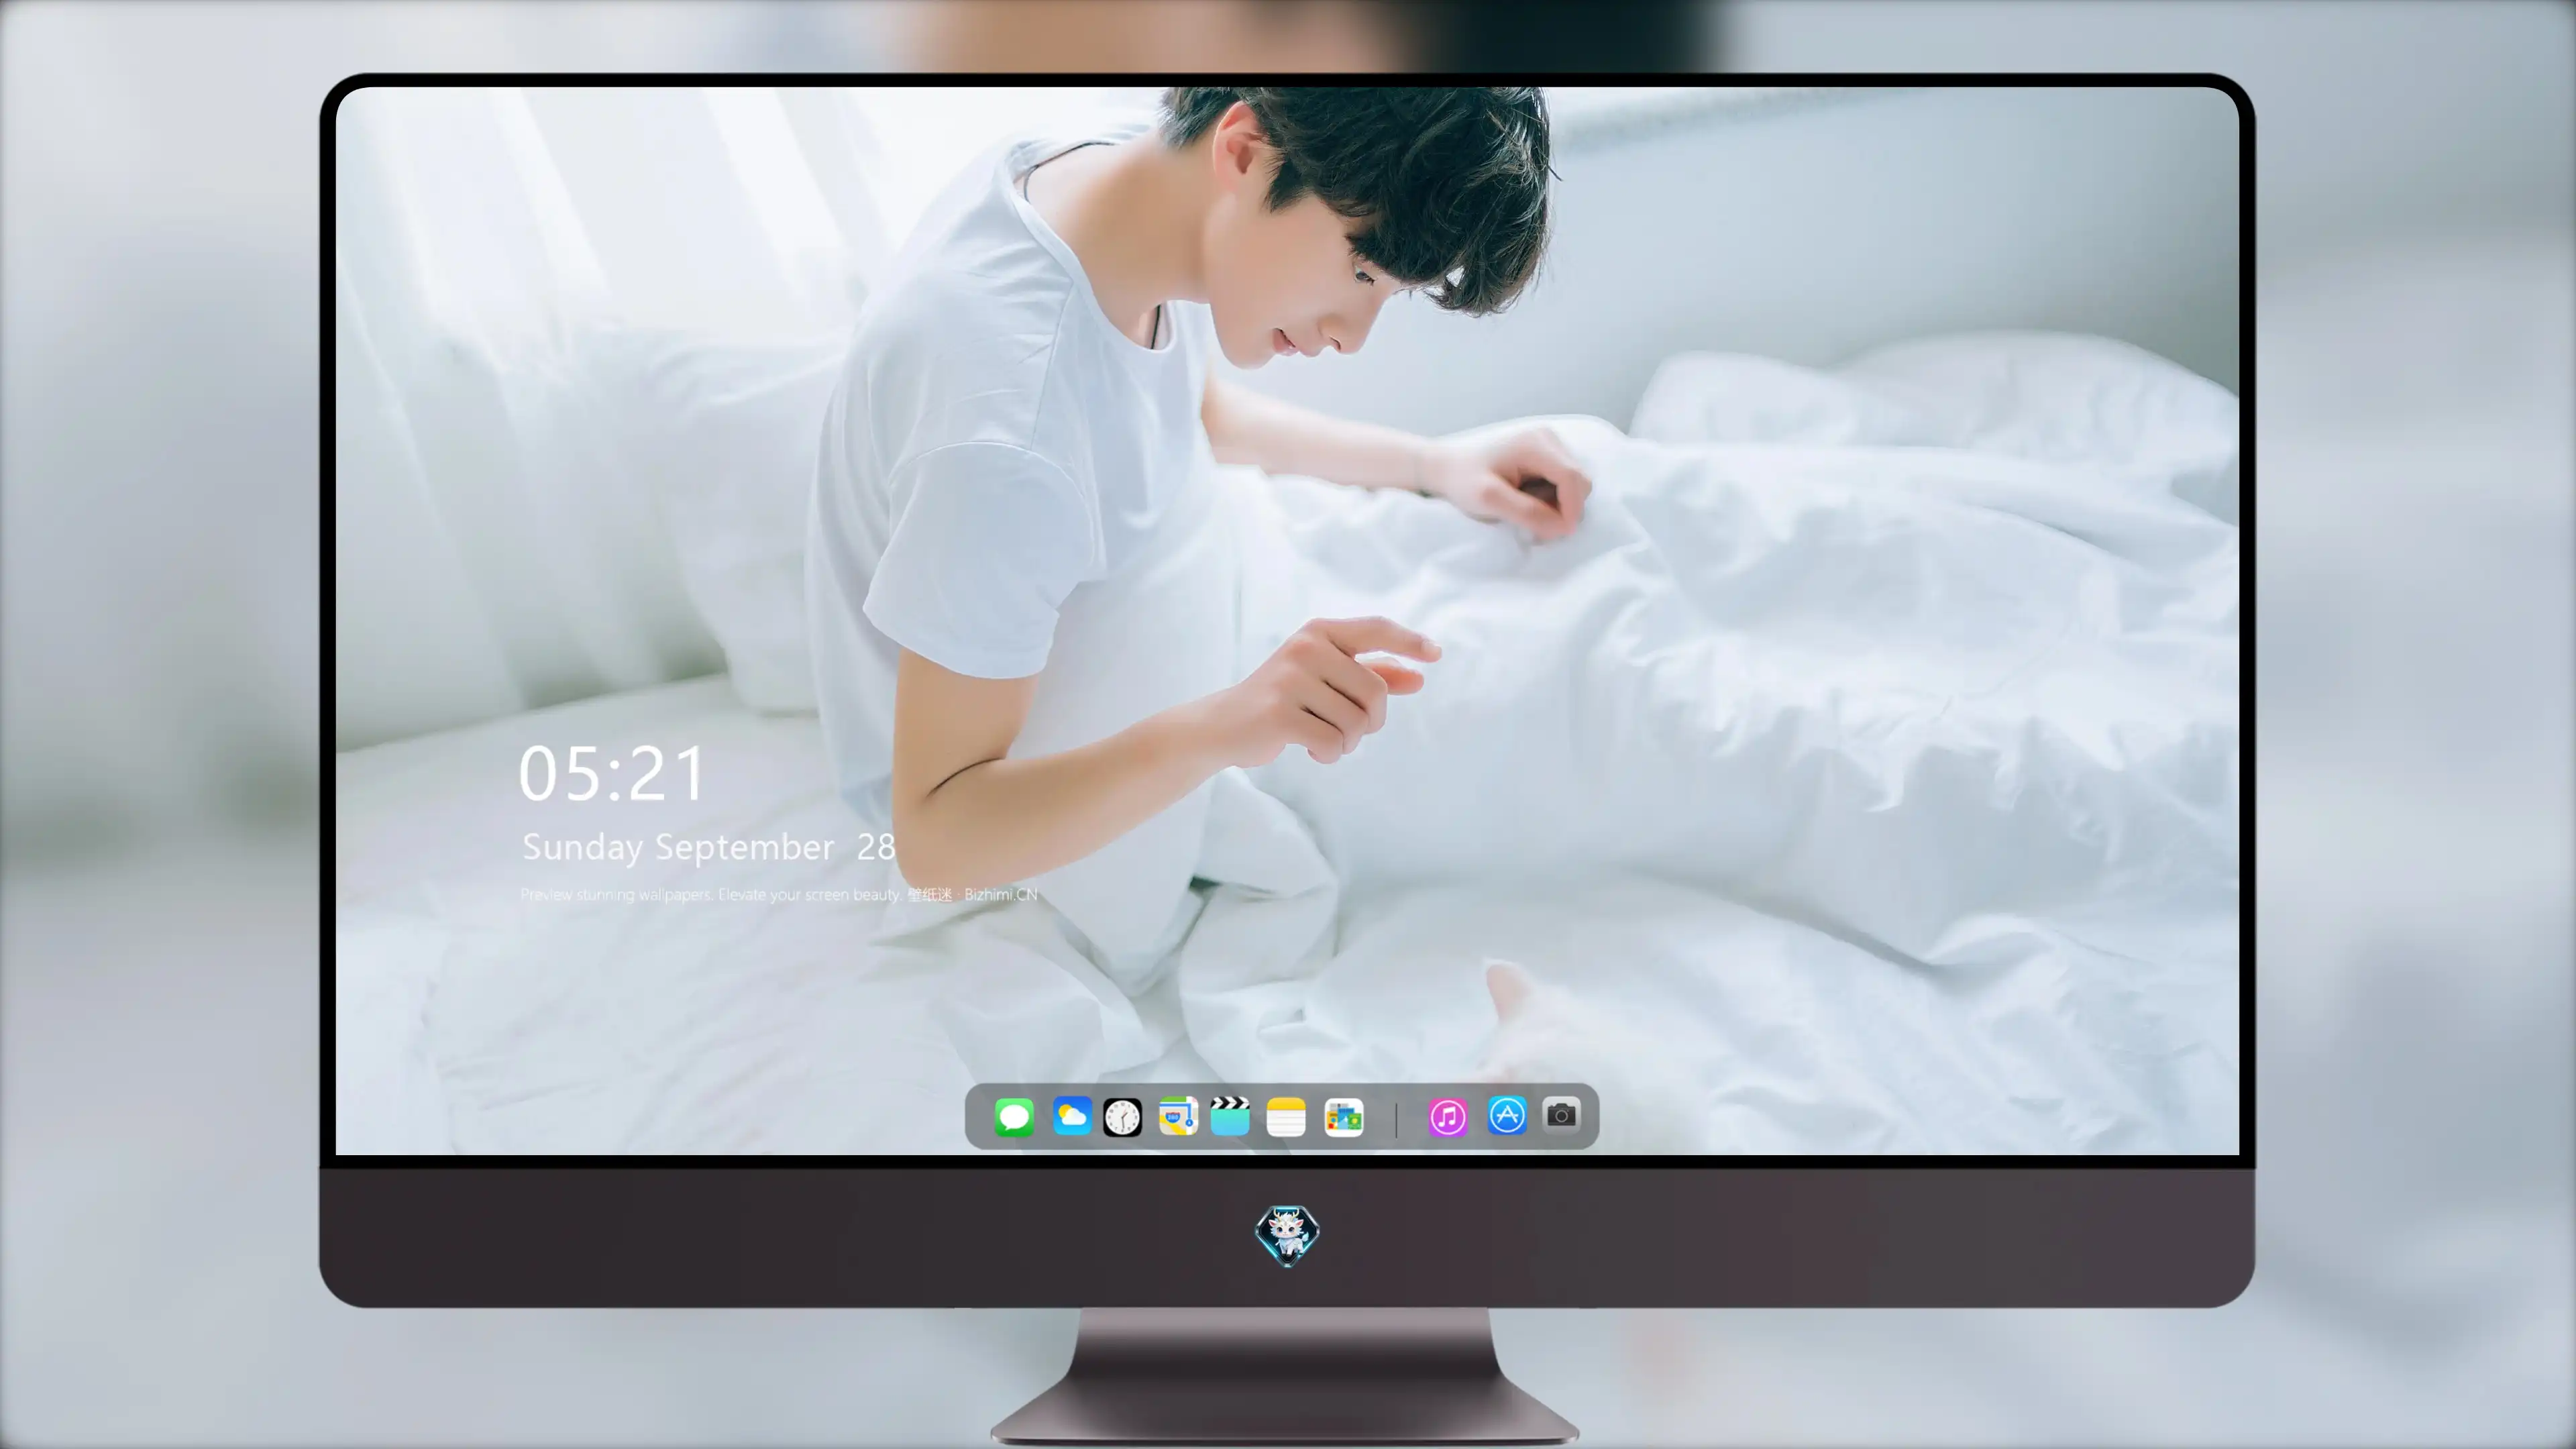Viewport: 2576px width, 1449px height.
Task: Open the App Store icon
Action: pyautogui.click(x=1507, y=1115)
